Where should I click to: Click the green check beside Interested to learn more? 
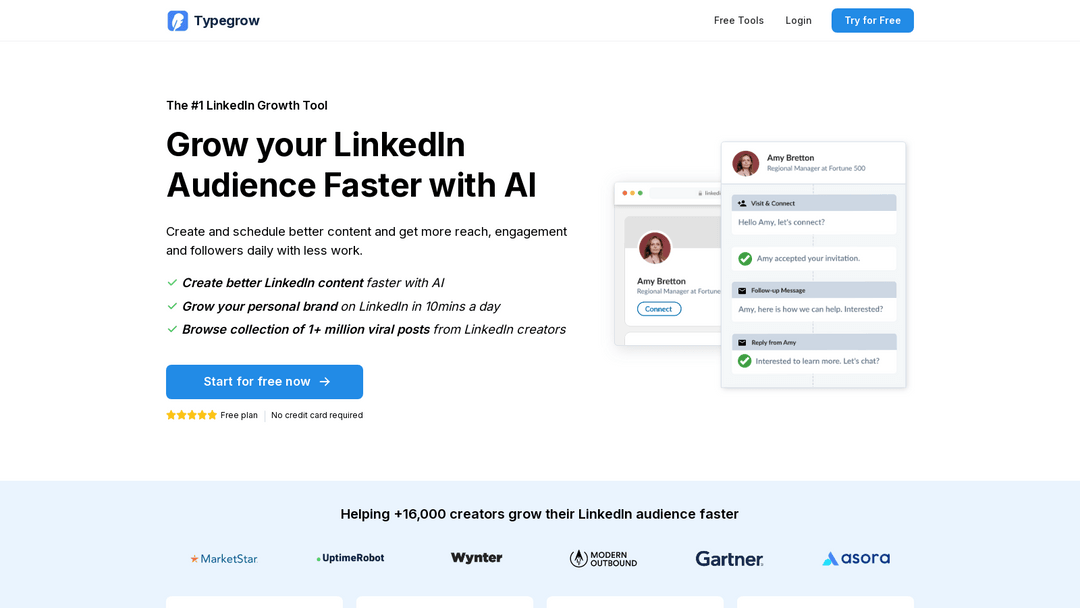coord(745,361)
